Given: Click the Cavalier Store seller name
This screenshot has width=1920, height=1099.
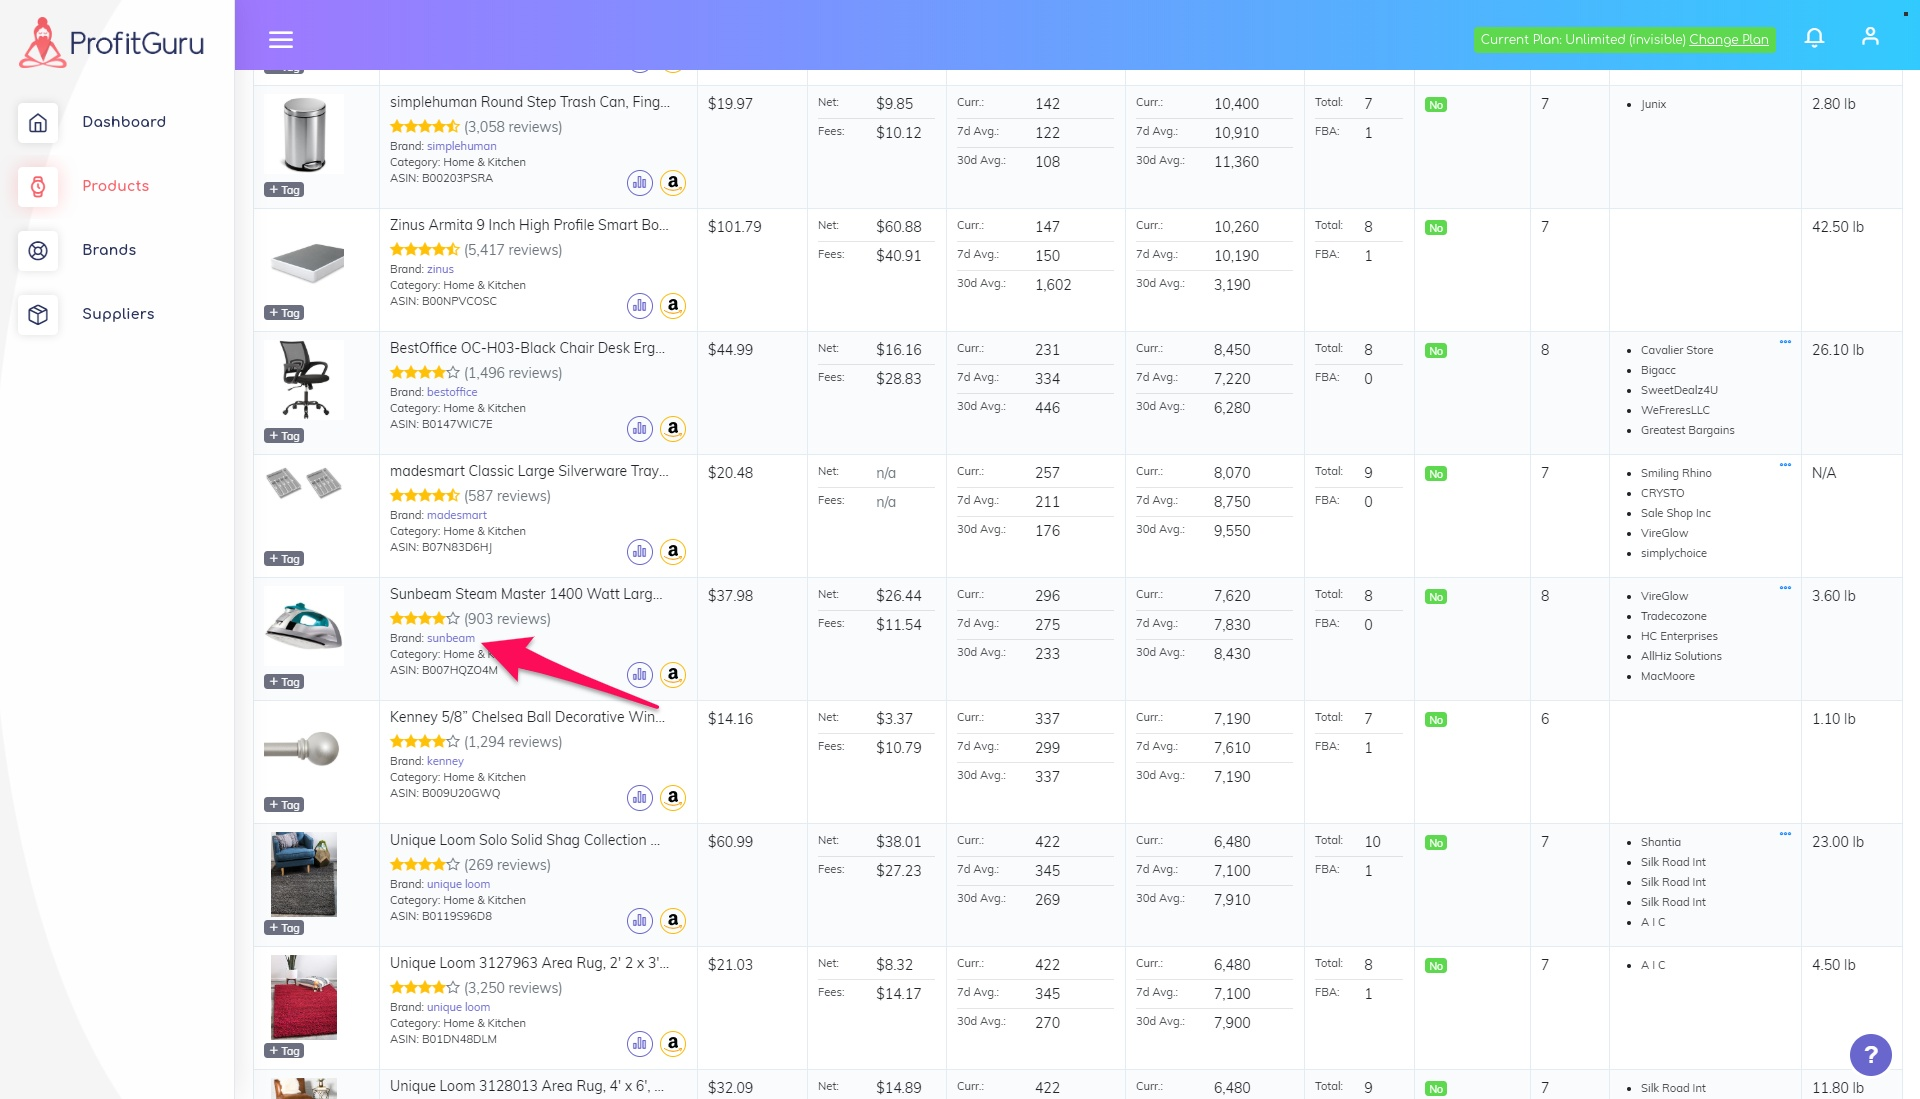Looking at the screenshot, I should coord(1677,350).
